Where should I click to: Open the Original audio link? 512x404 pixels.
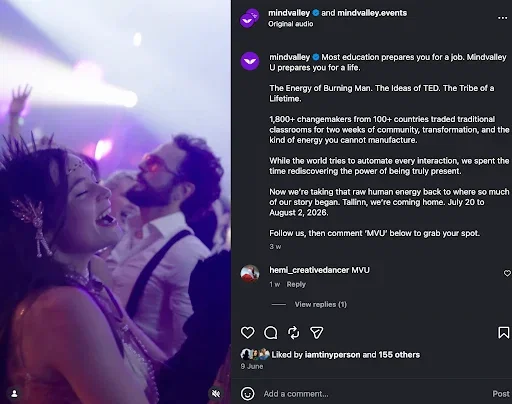290,24
